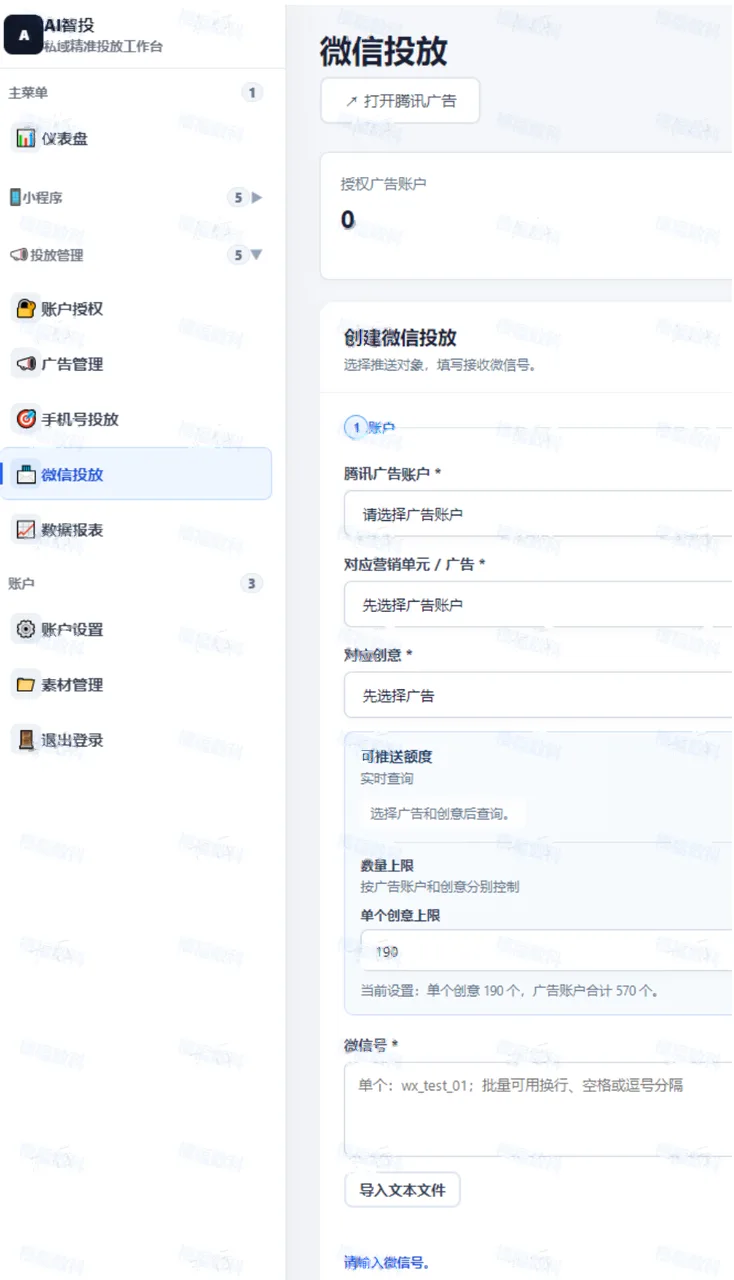Open 广告管理 in the sidebar
734x1280 pixels.
click(136, 364)
